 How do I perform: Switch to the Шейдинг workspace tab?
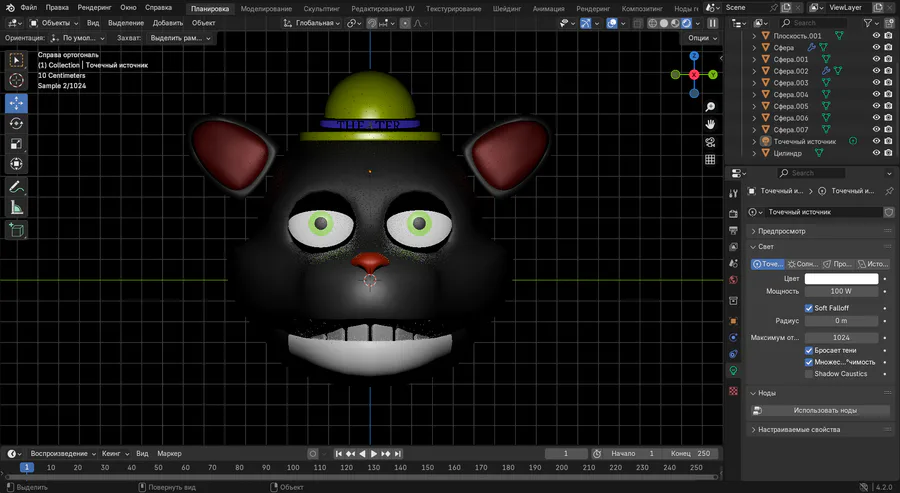tap(507, 9)
